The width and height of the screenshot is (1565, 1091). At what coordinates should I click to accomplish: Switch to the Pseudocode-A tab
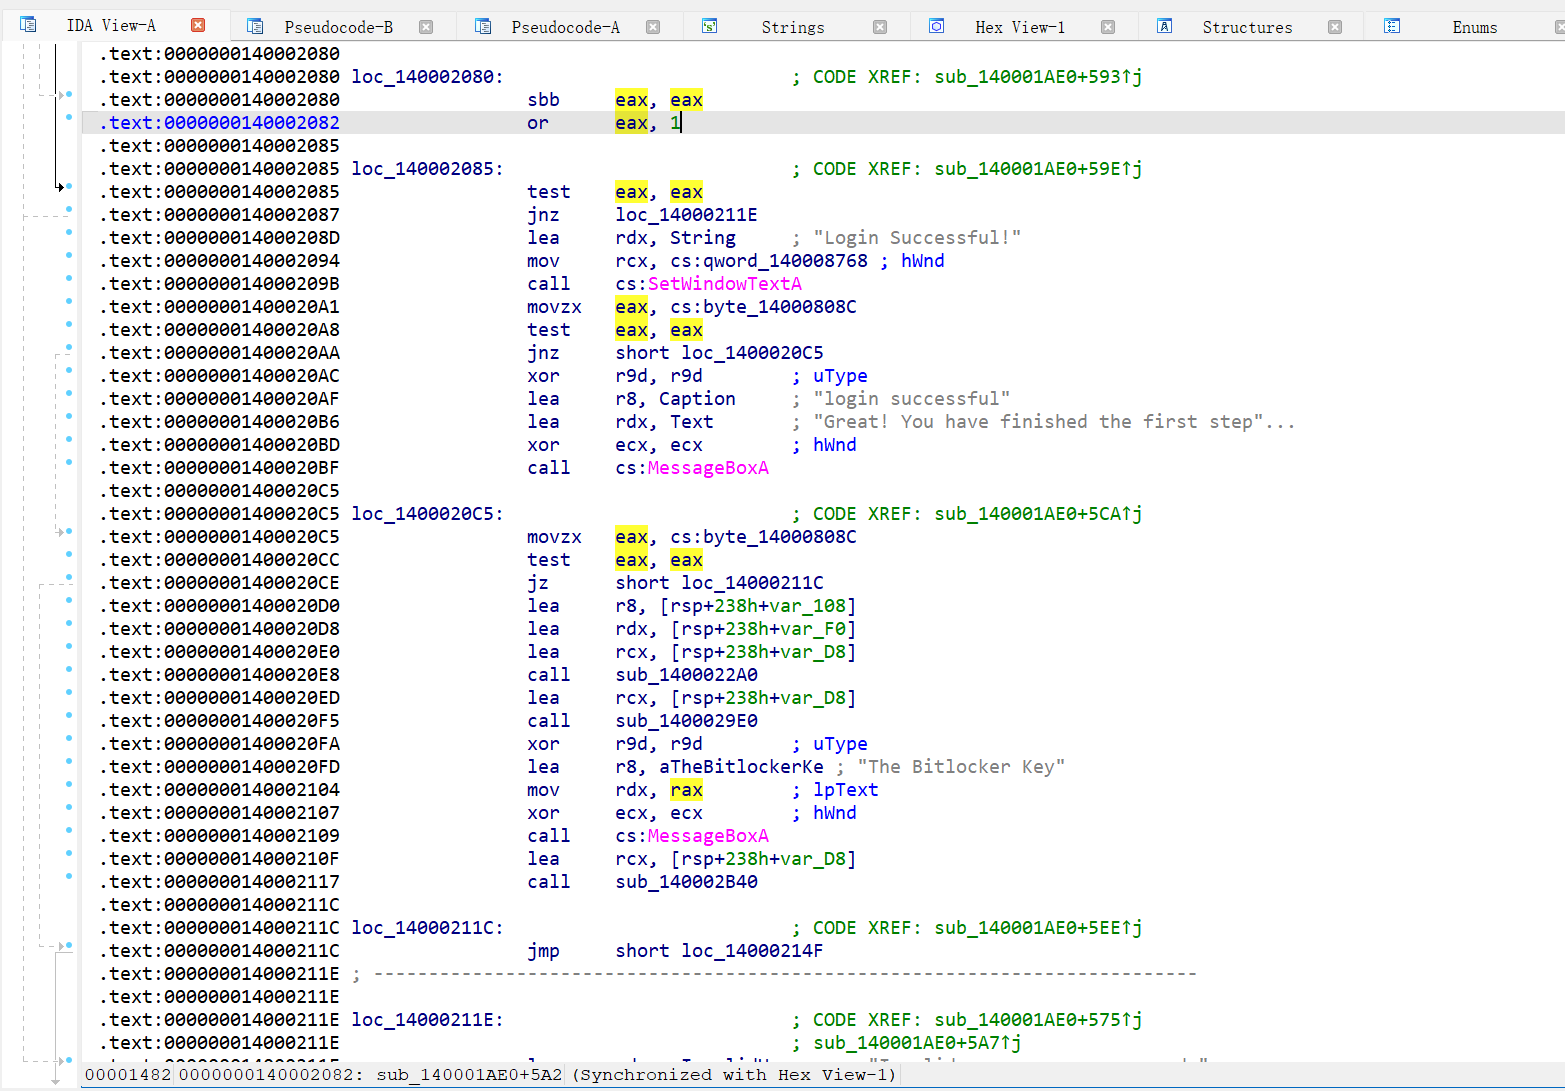pos(565,27)
